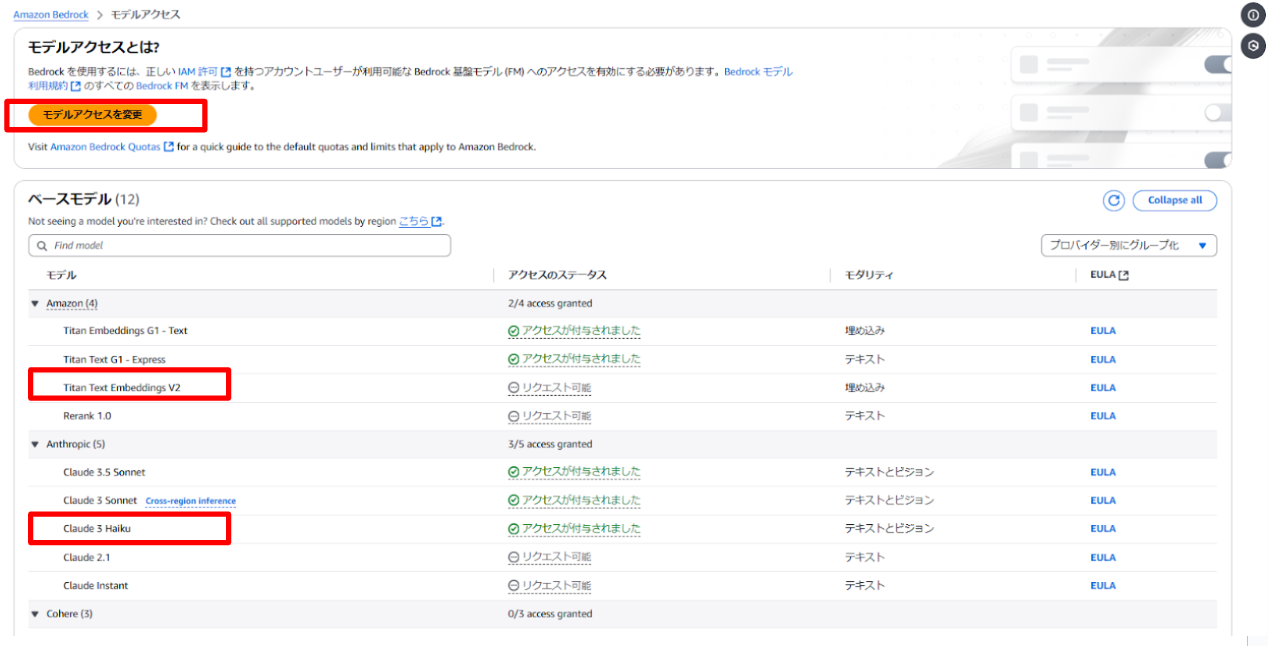
Task: Click the Rerank 1.0 model name
Action: click(87, 416)
